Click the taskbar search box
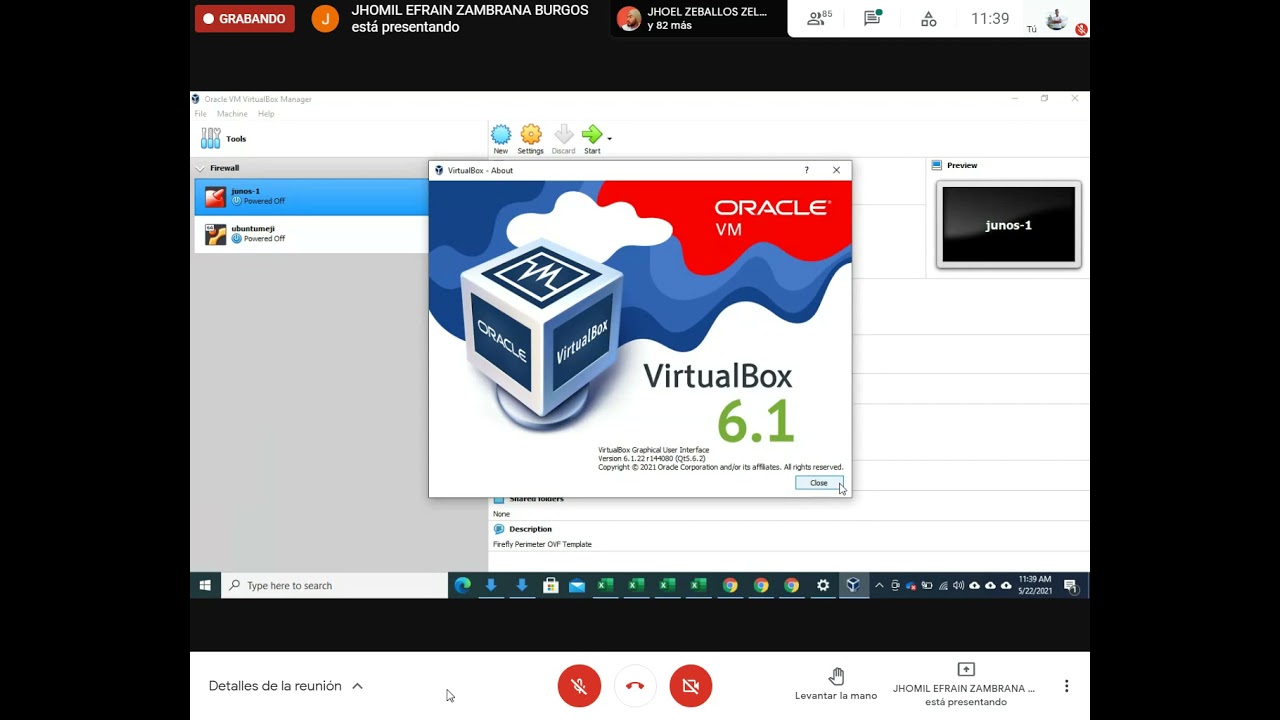The image size is (1280, 720). (334, 586)
